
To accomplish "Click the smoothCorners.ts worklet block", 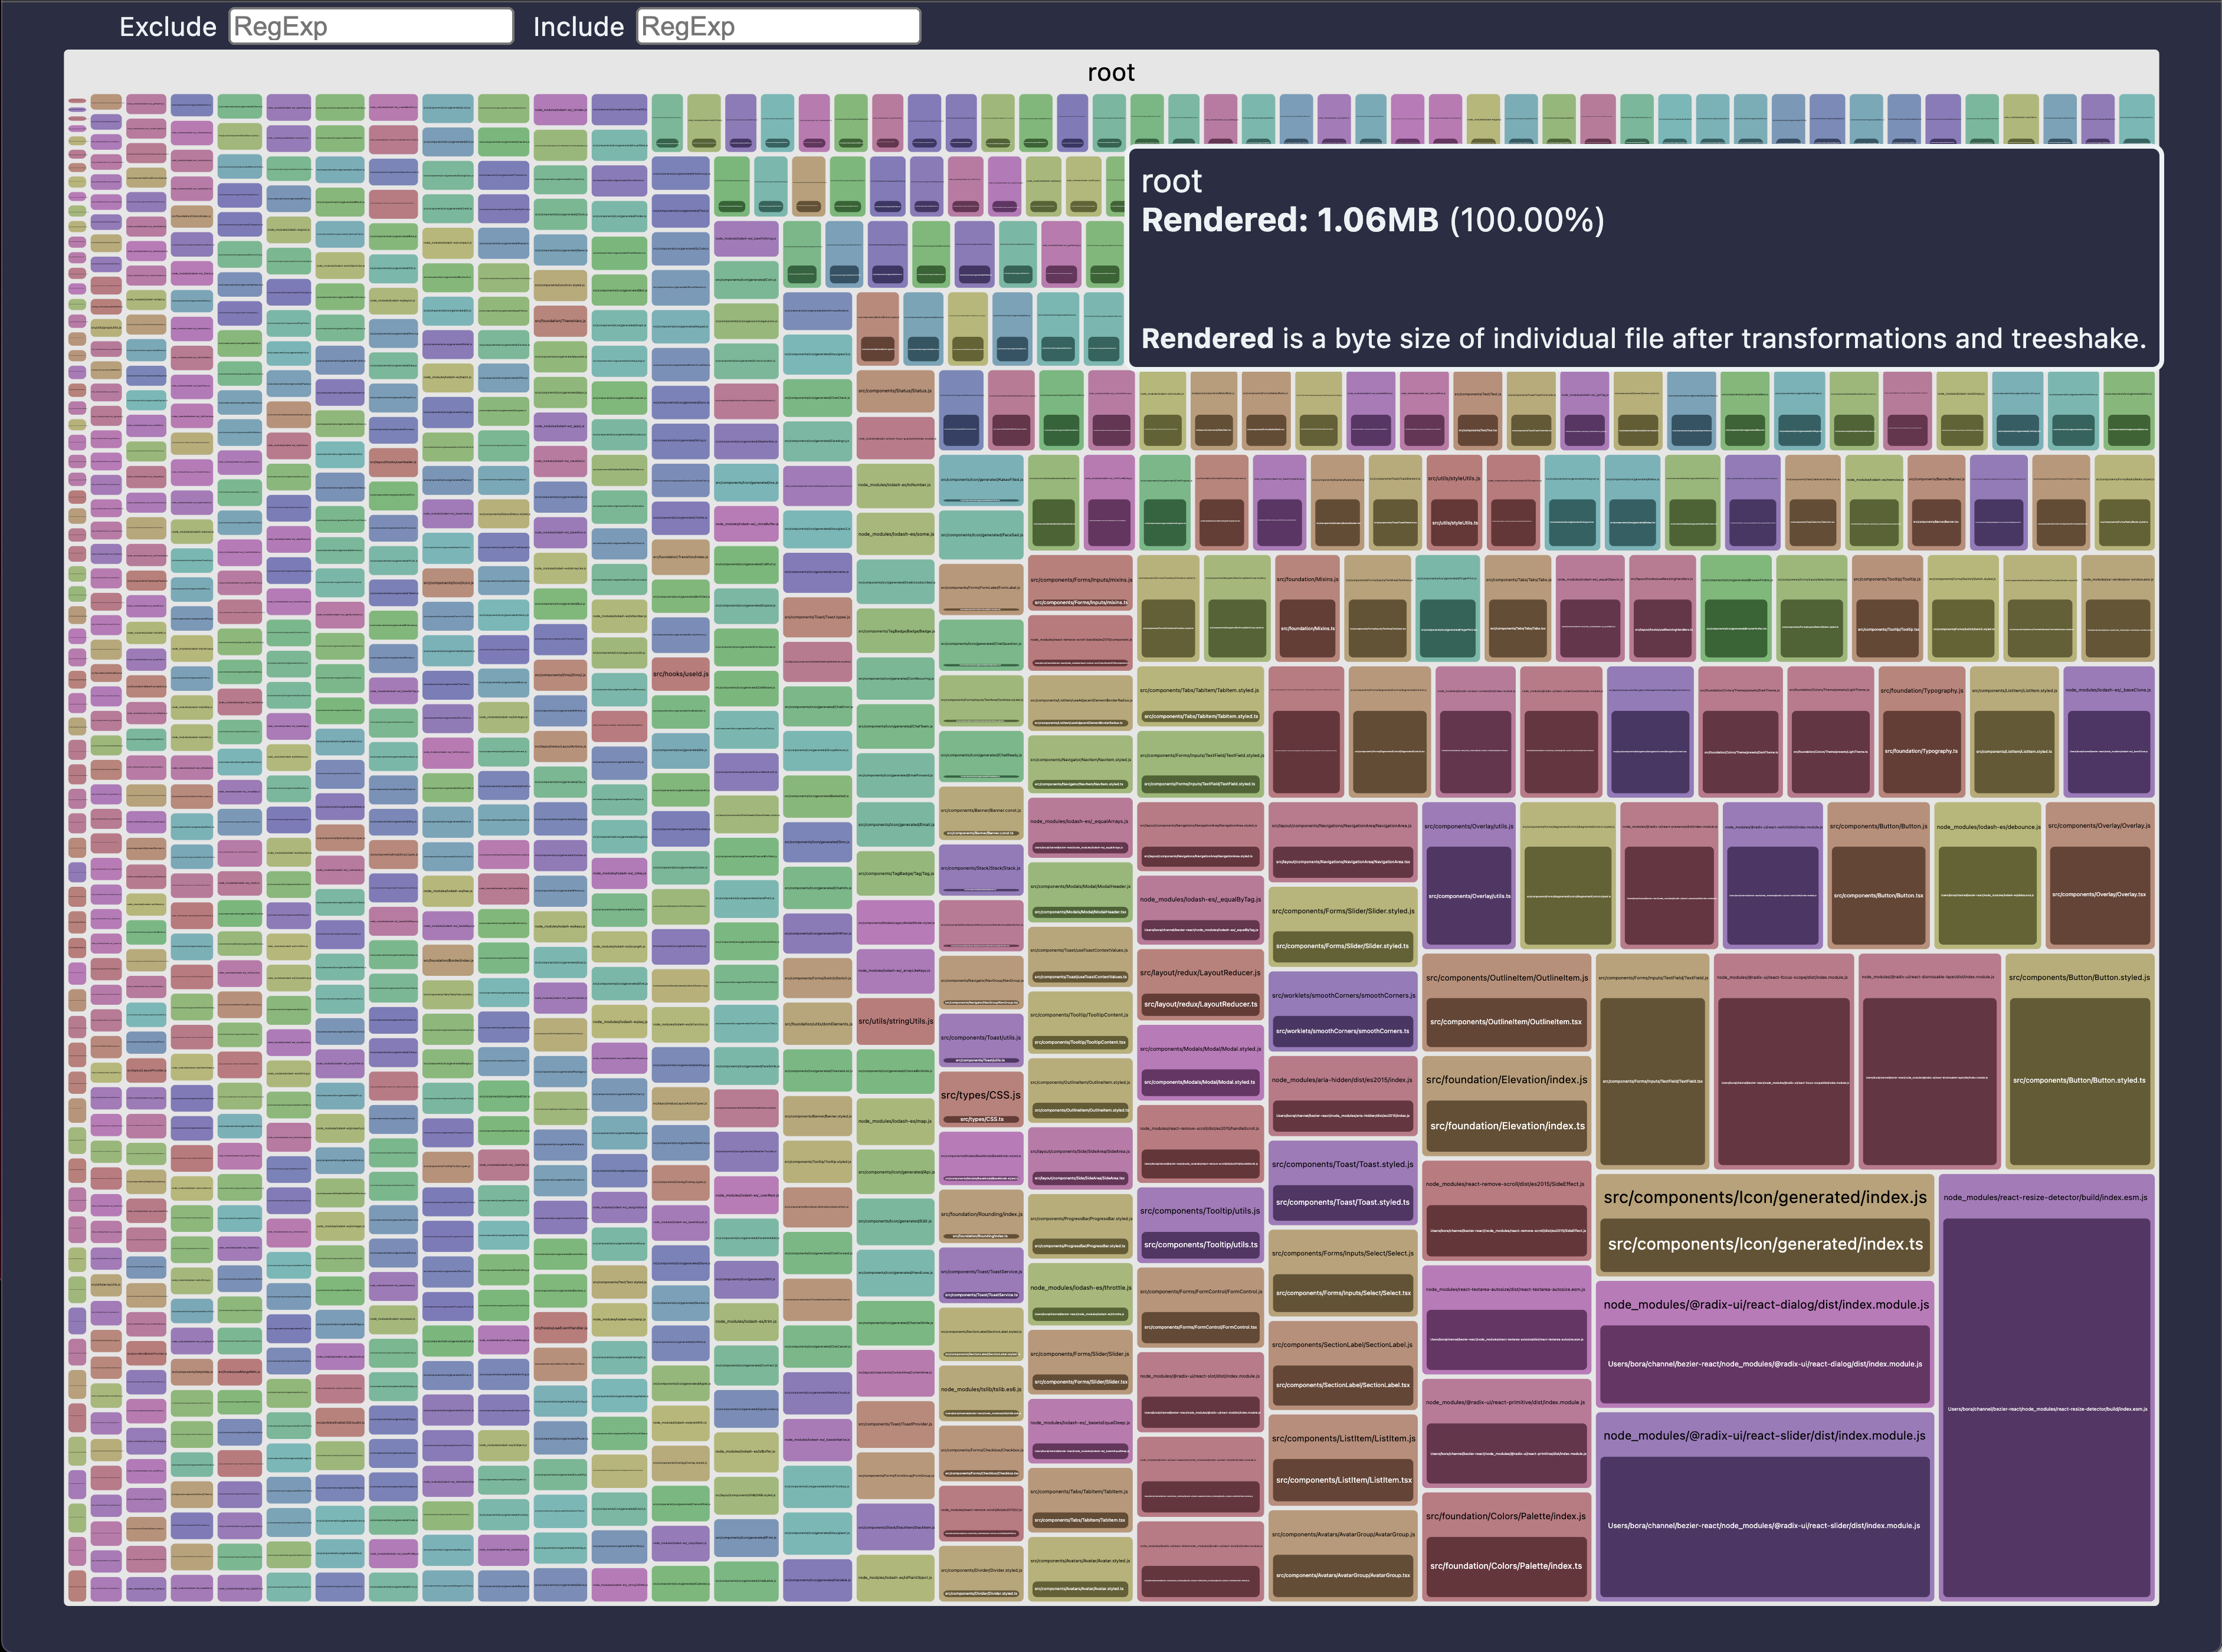I will 1343,1031.
